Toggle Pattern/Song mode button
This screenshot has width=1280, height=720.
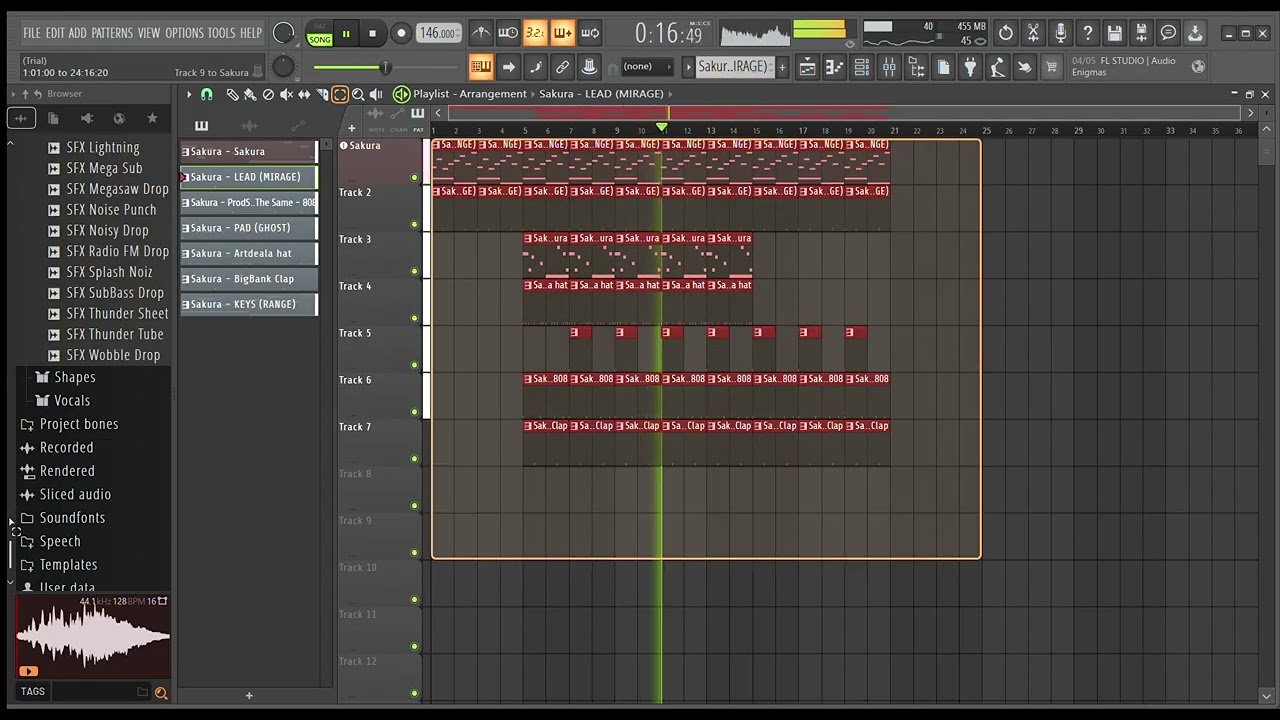point(320,34)
